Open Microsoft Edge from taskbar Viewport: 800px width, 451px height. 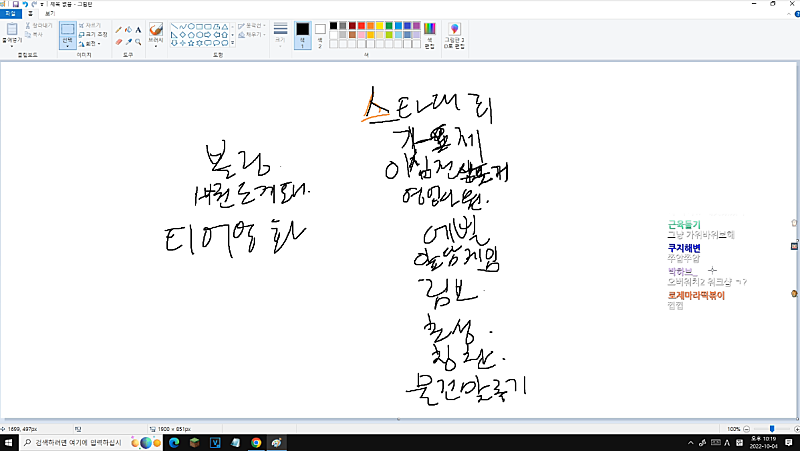point(174,443)
